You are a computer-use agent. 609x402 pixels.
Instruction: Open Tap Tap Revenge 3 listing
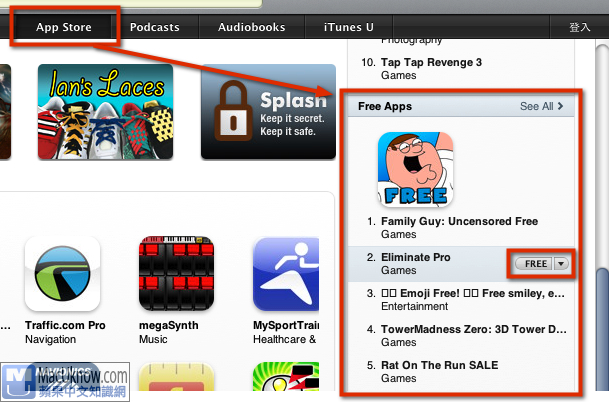click(x=431, y=62)
